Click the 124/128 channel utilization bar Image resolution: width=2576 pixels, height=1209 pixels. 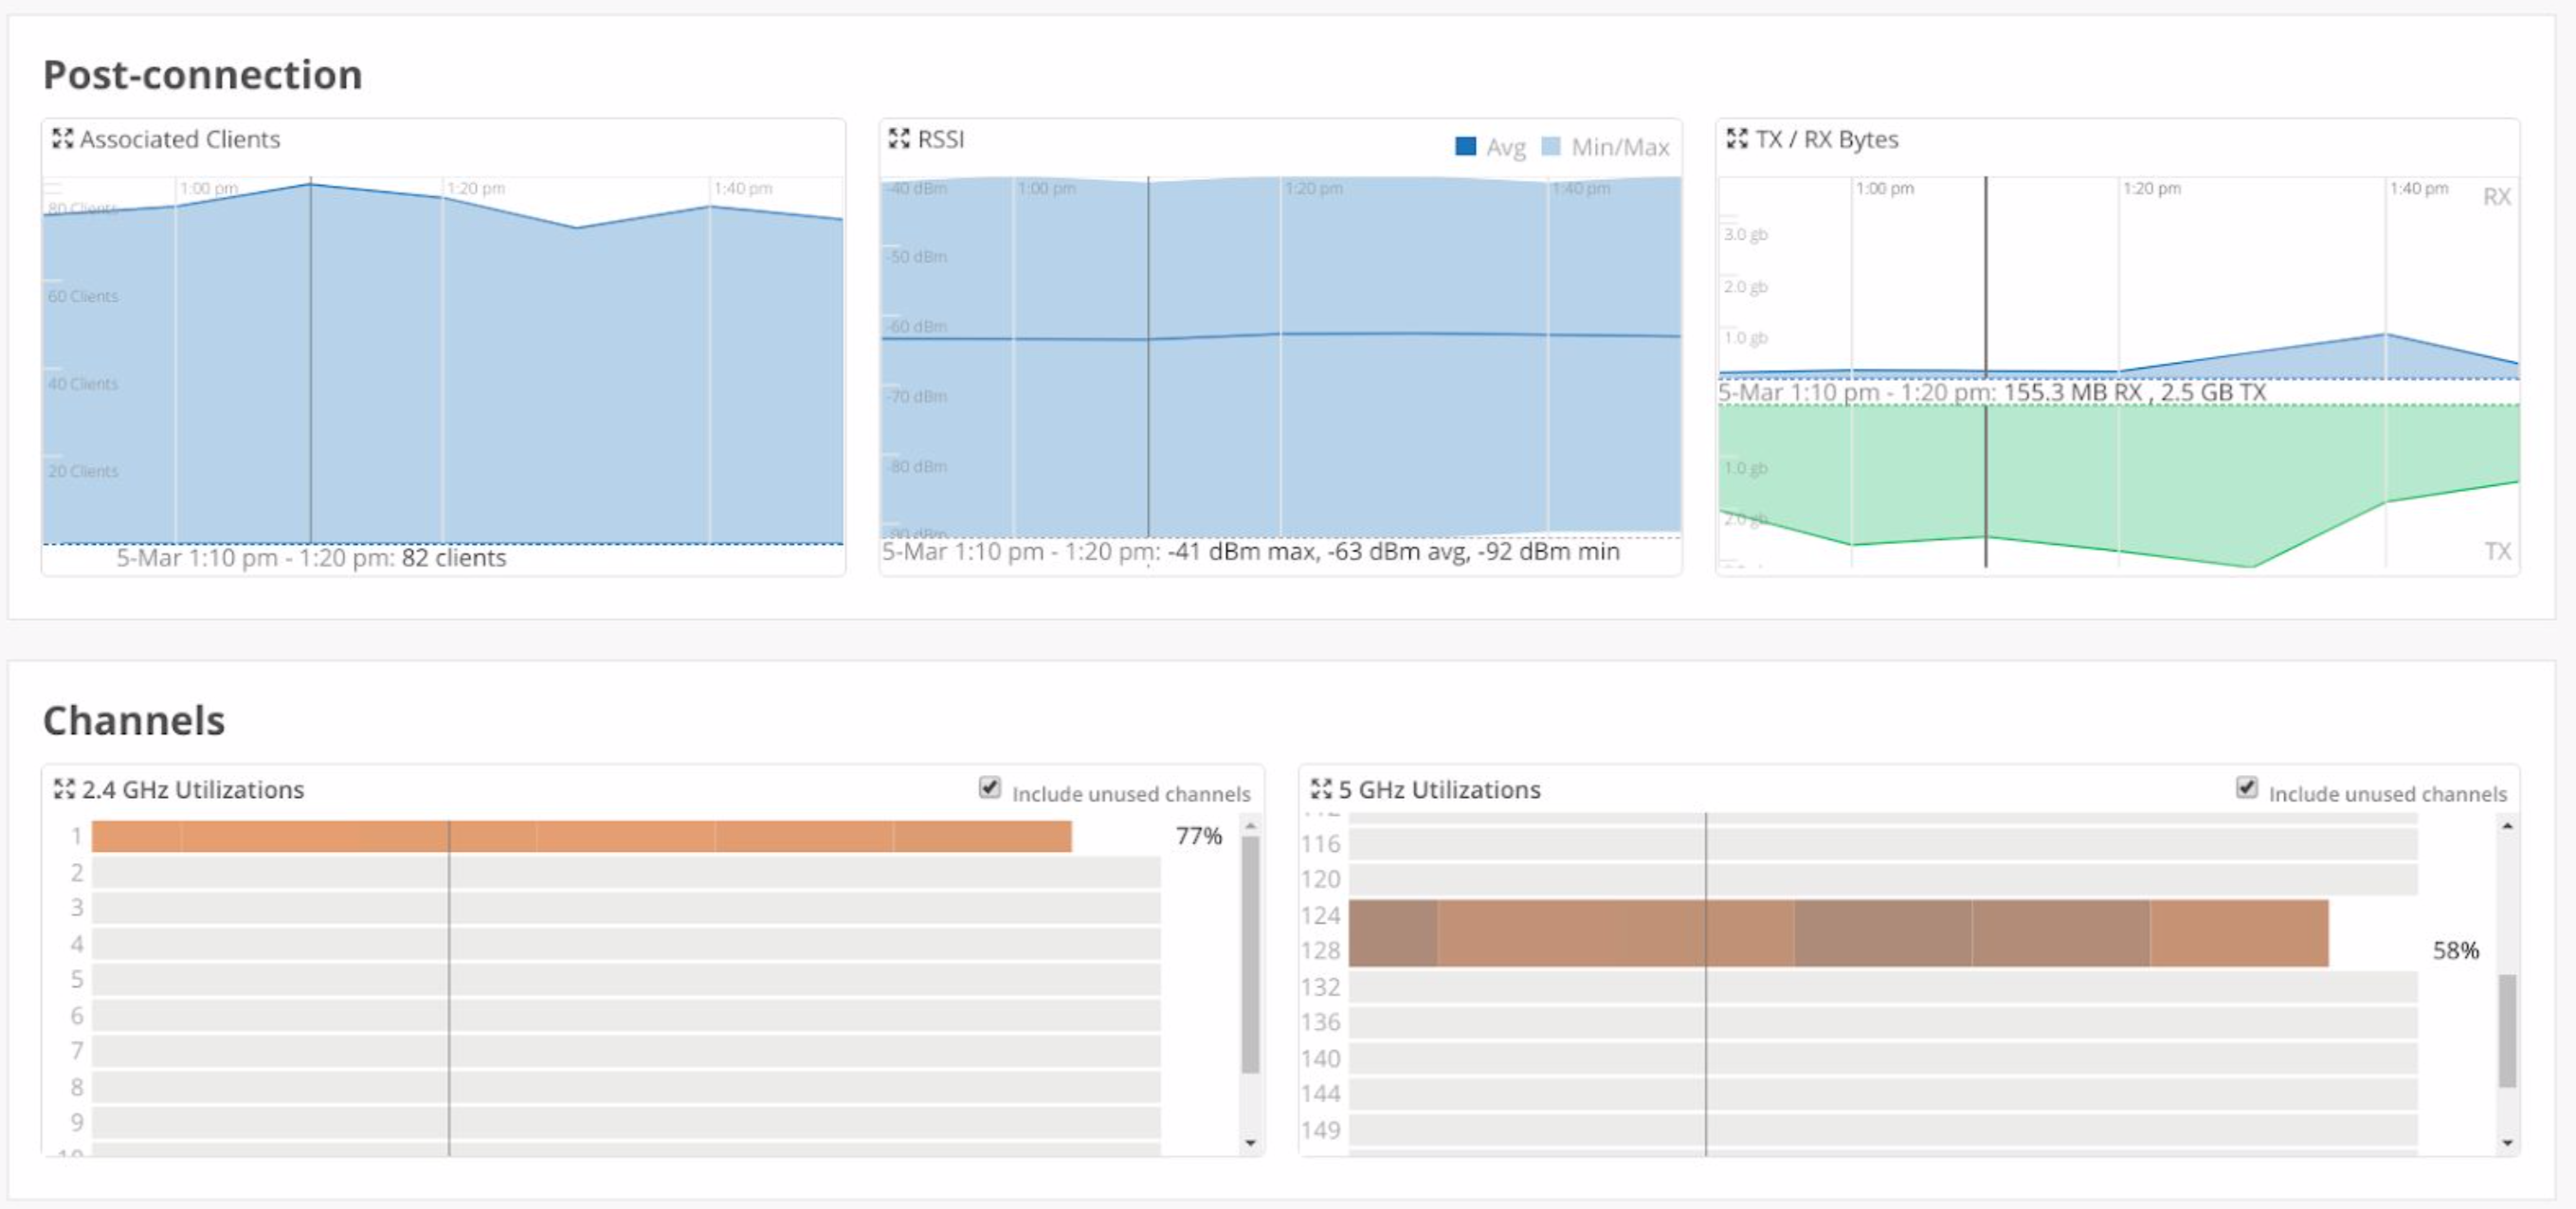click(x=1838, y=932)
